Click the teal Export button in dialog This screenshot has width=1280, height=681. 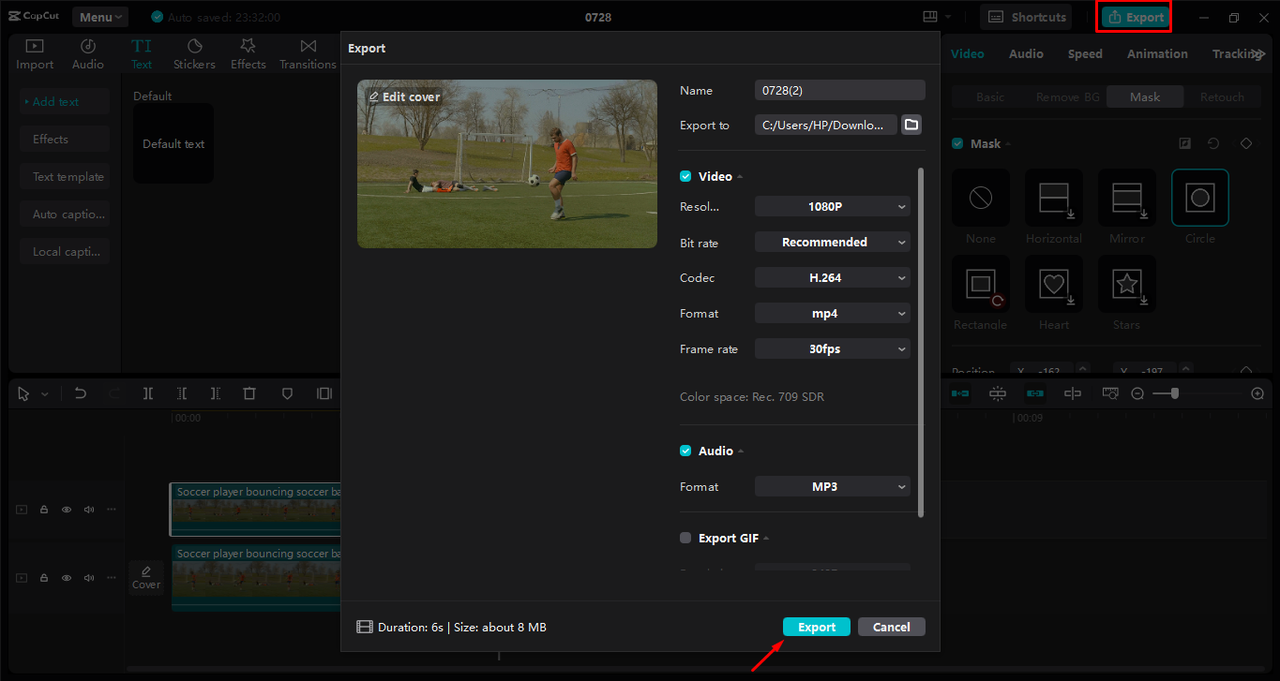(816, 627)
